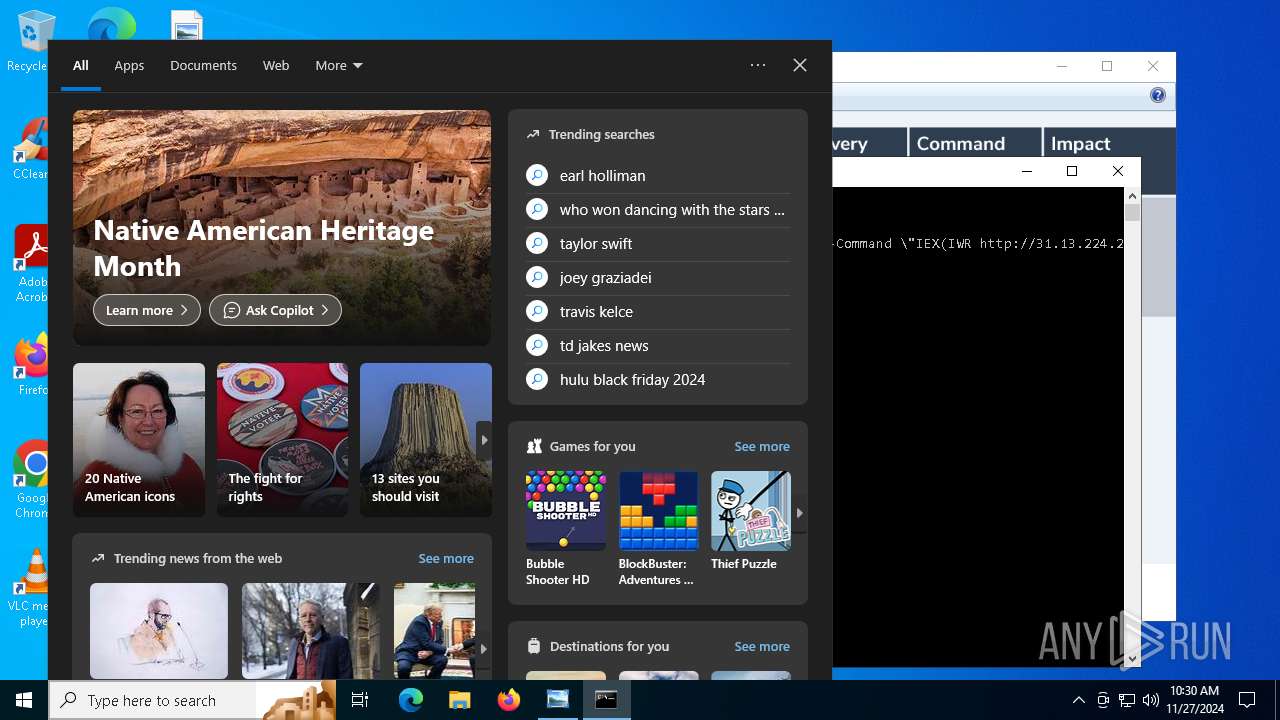The height and width of the screenshot is (720, 1280).
Task: Switch to the command prompt taskbar app
Action: (x=607, y=700)
